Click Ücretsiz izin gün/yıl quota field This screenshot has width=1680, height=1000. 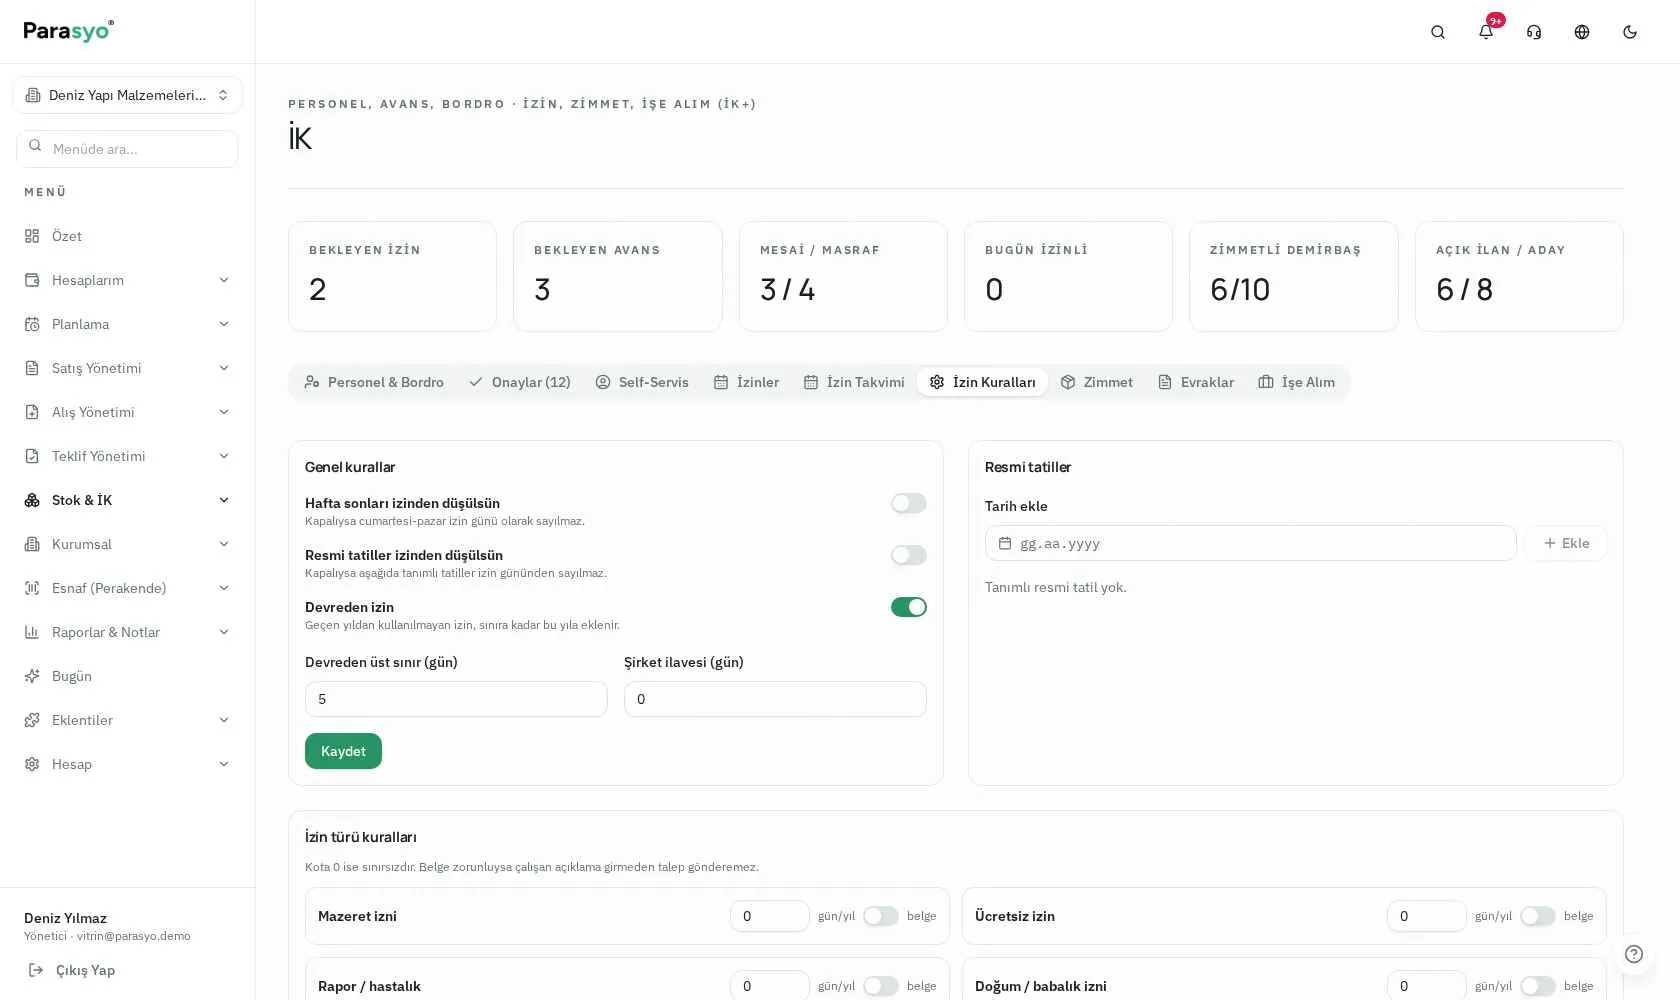click(1427, 916)
